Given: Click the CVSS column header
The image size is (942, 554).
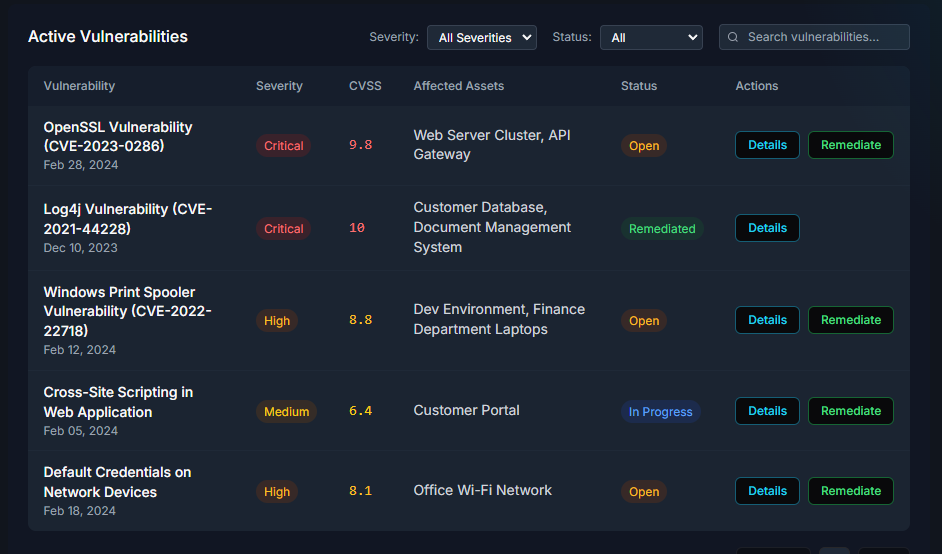Looking at the screenshot, I should coord(364,86).
